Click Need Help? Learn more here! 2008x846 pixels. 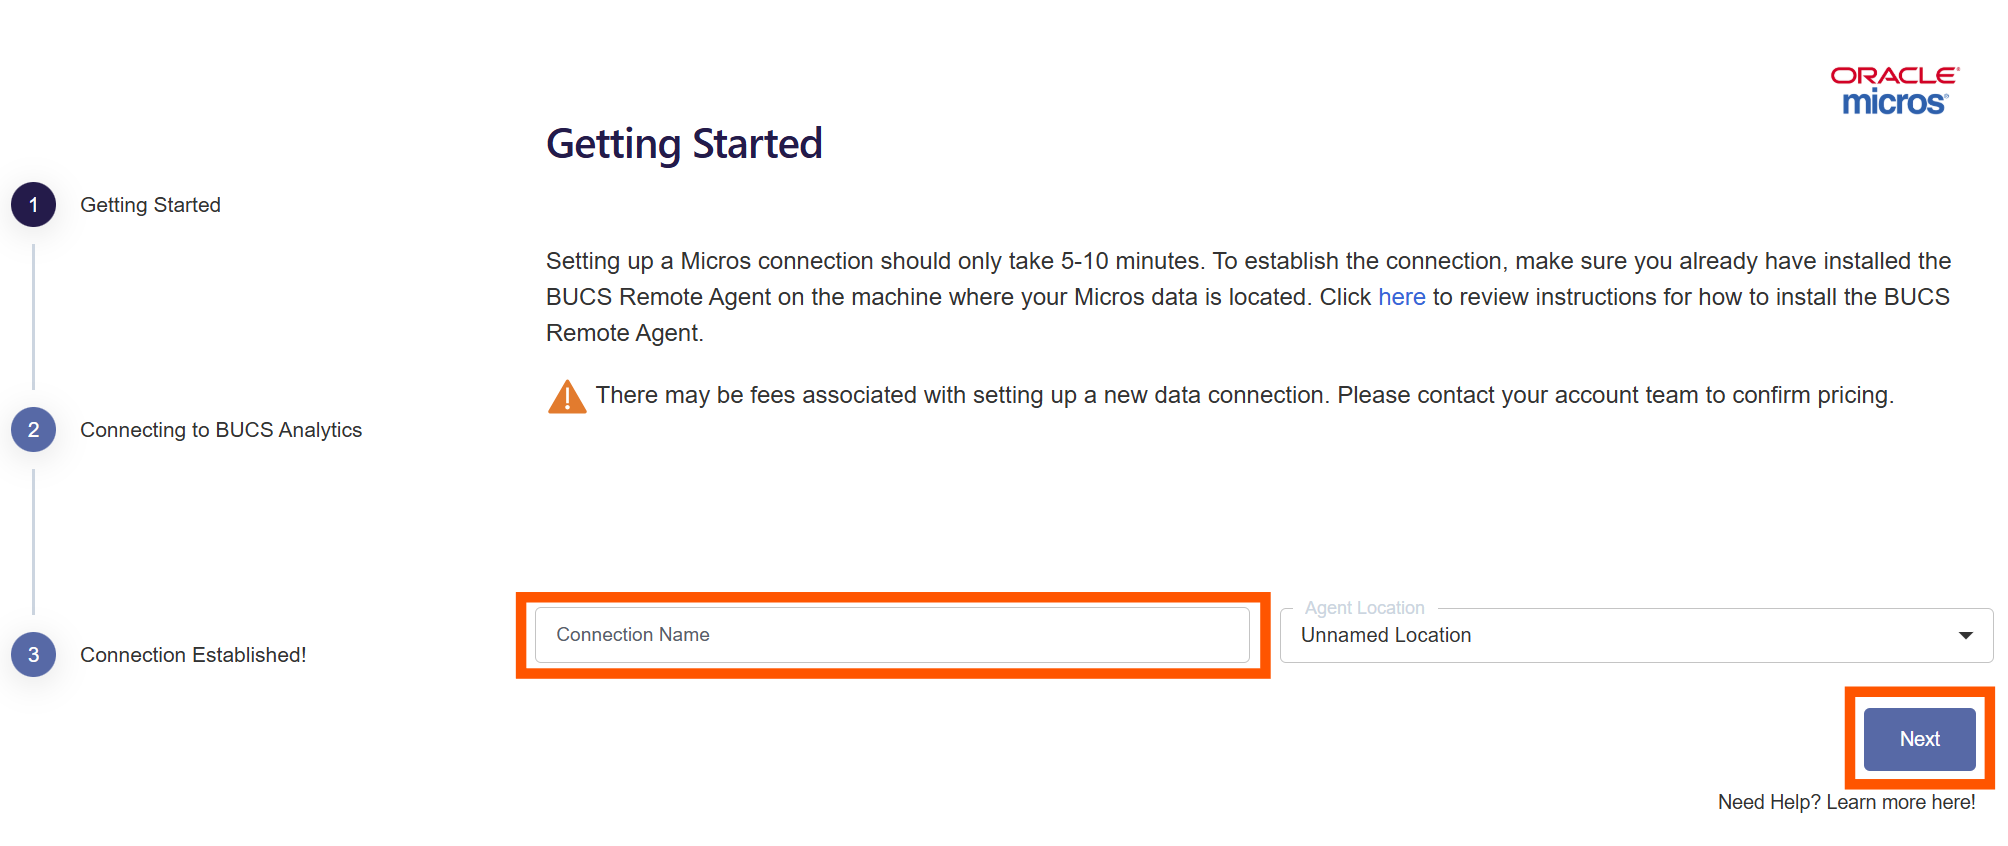coord(1846,802)
